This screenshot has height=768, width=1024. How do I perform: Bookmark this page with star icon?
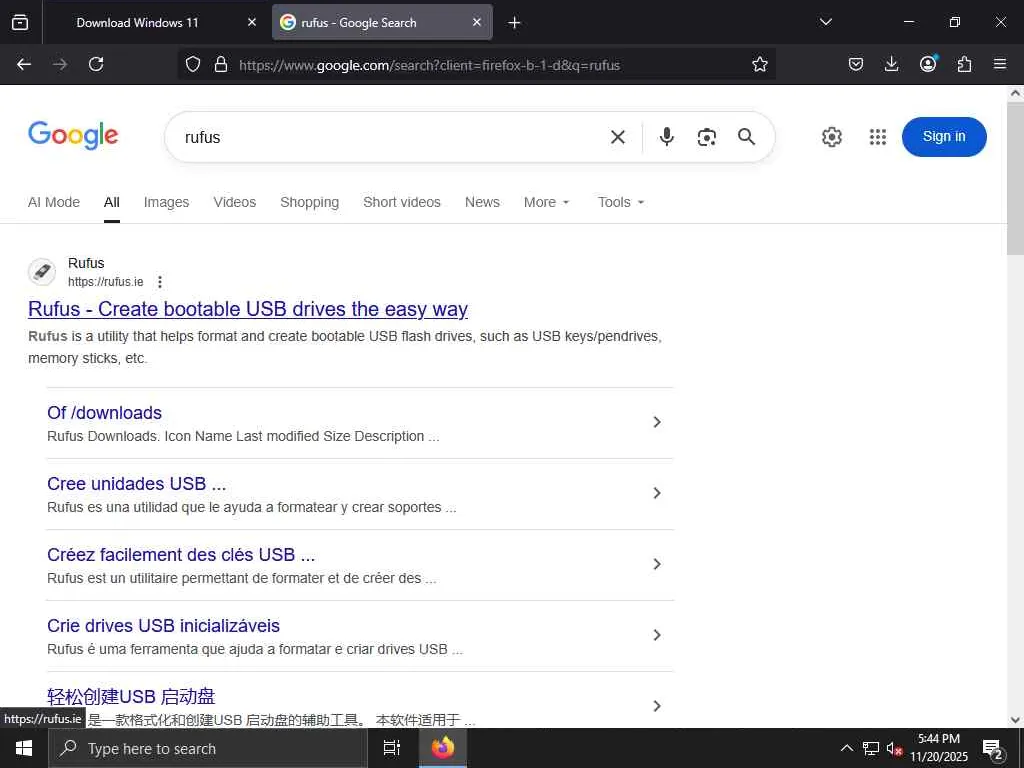tap(760, 64)
